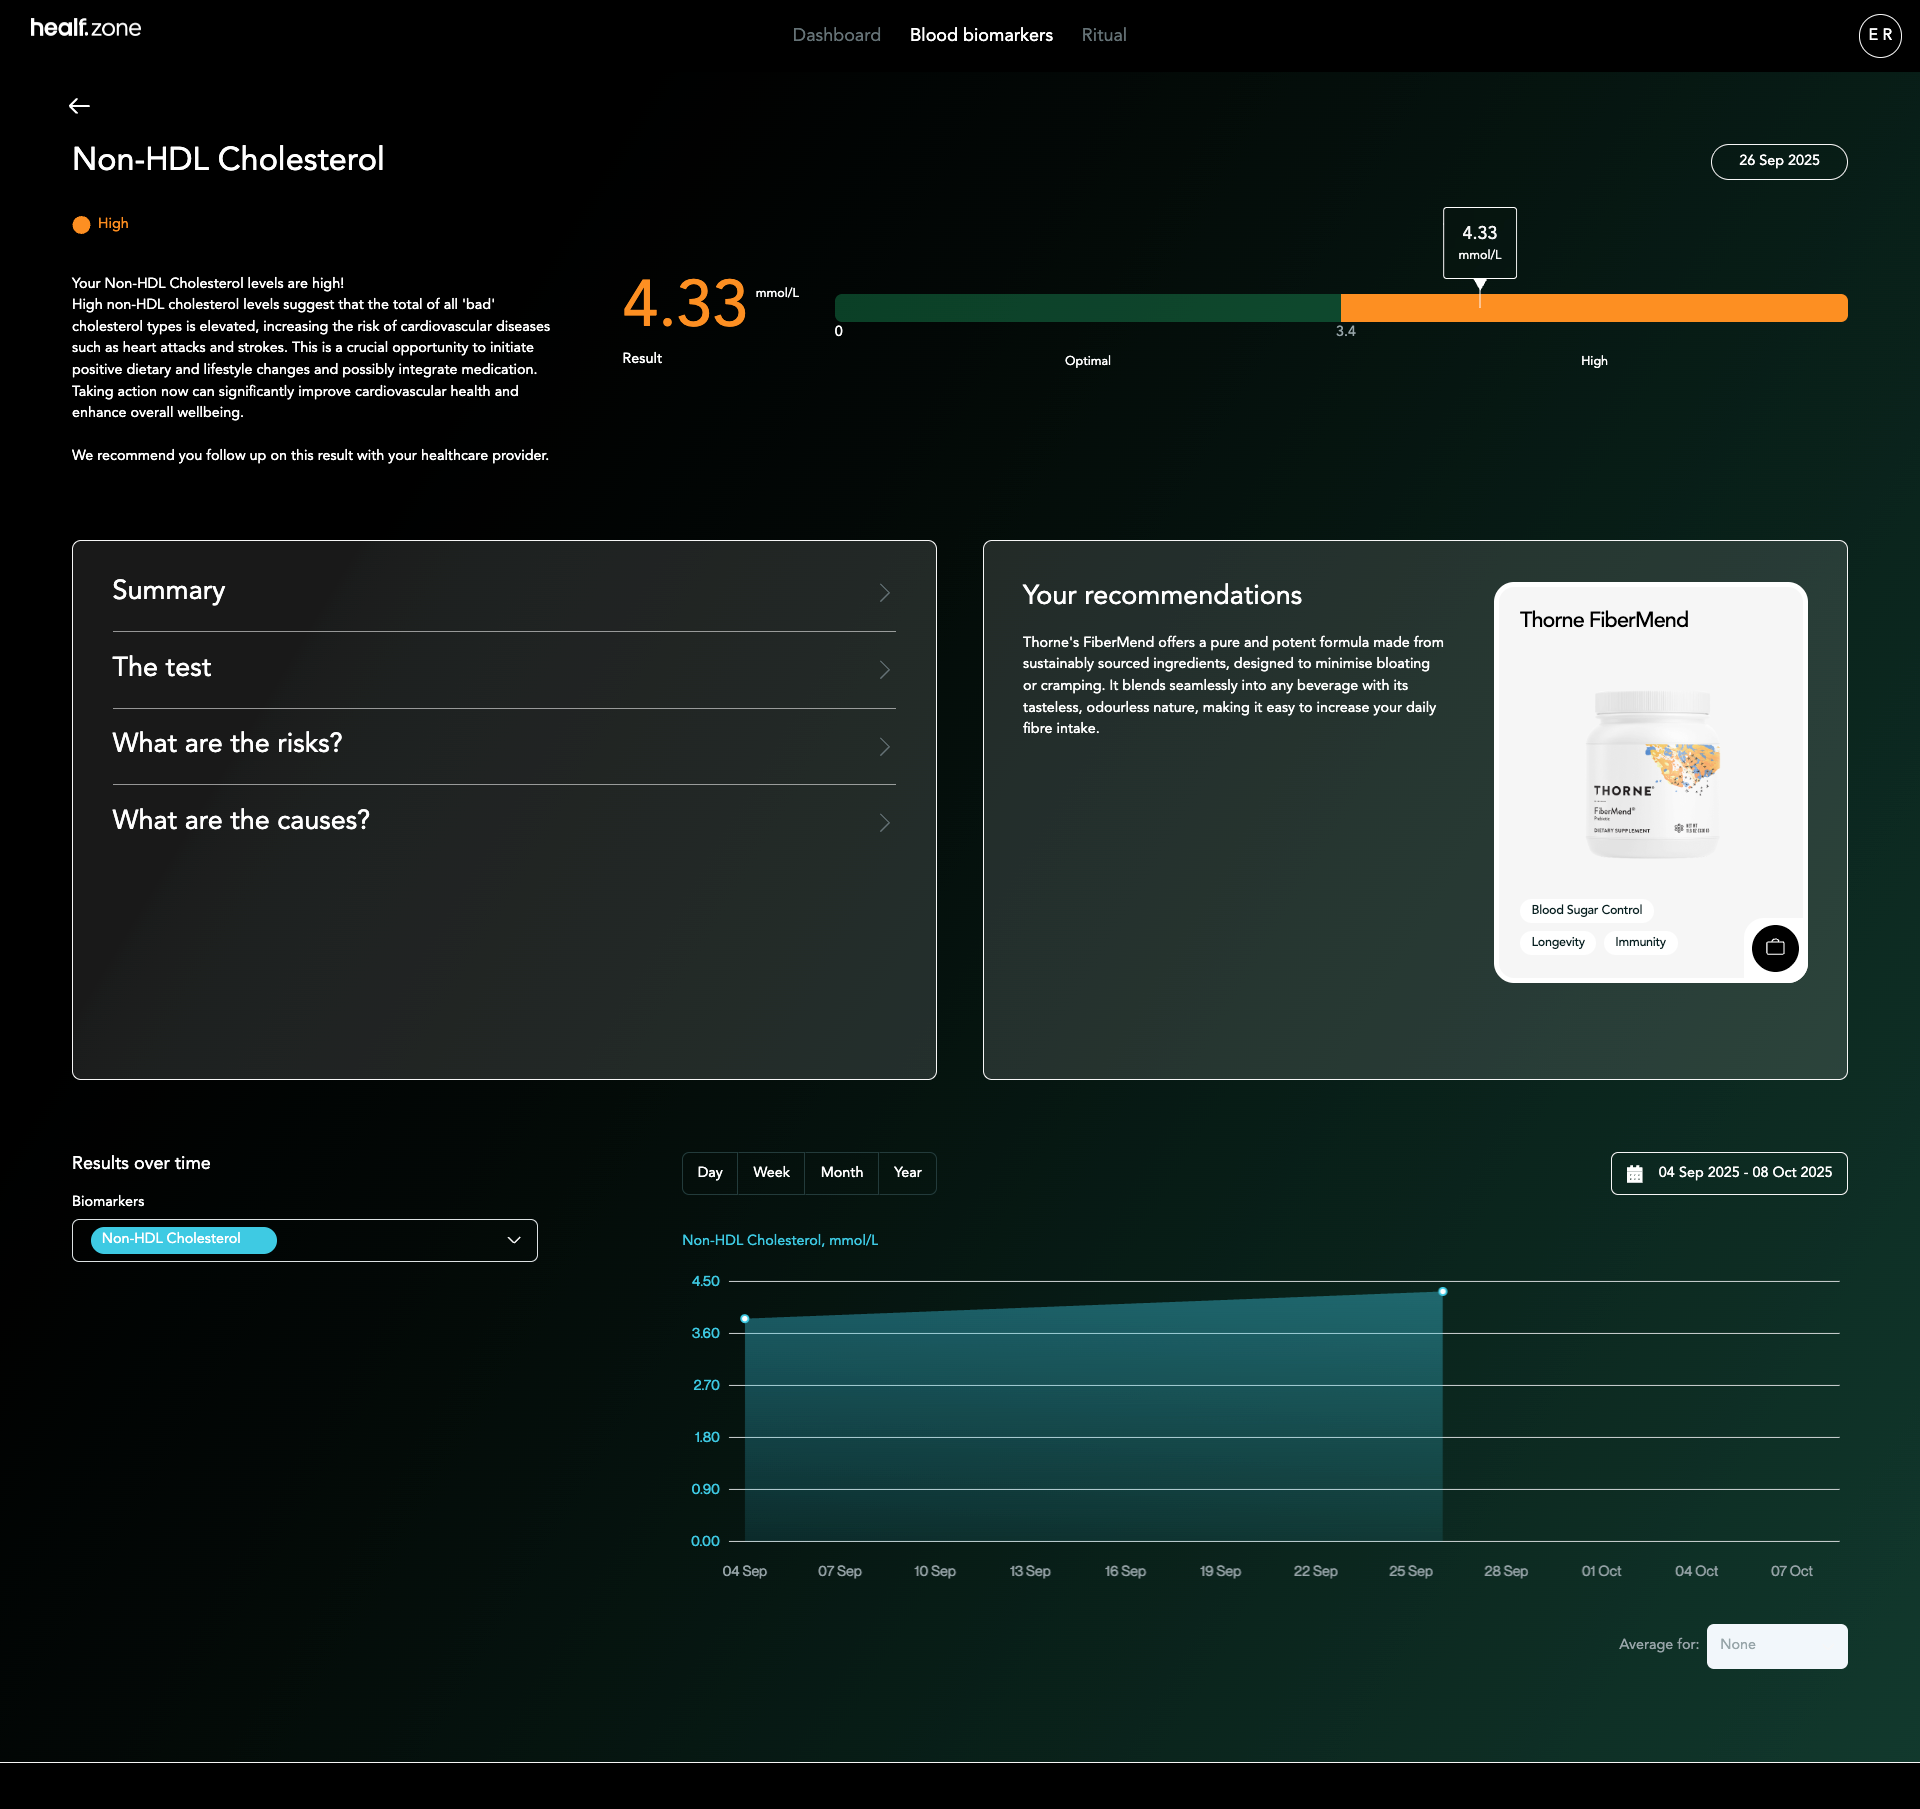
Task: Click the 25 Sep data point on chart
Action: 1442,1291
